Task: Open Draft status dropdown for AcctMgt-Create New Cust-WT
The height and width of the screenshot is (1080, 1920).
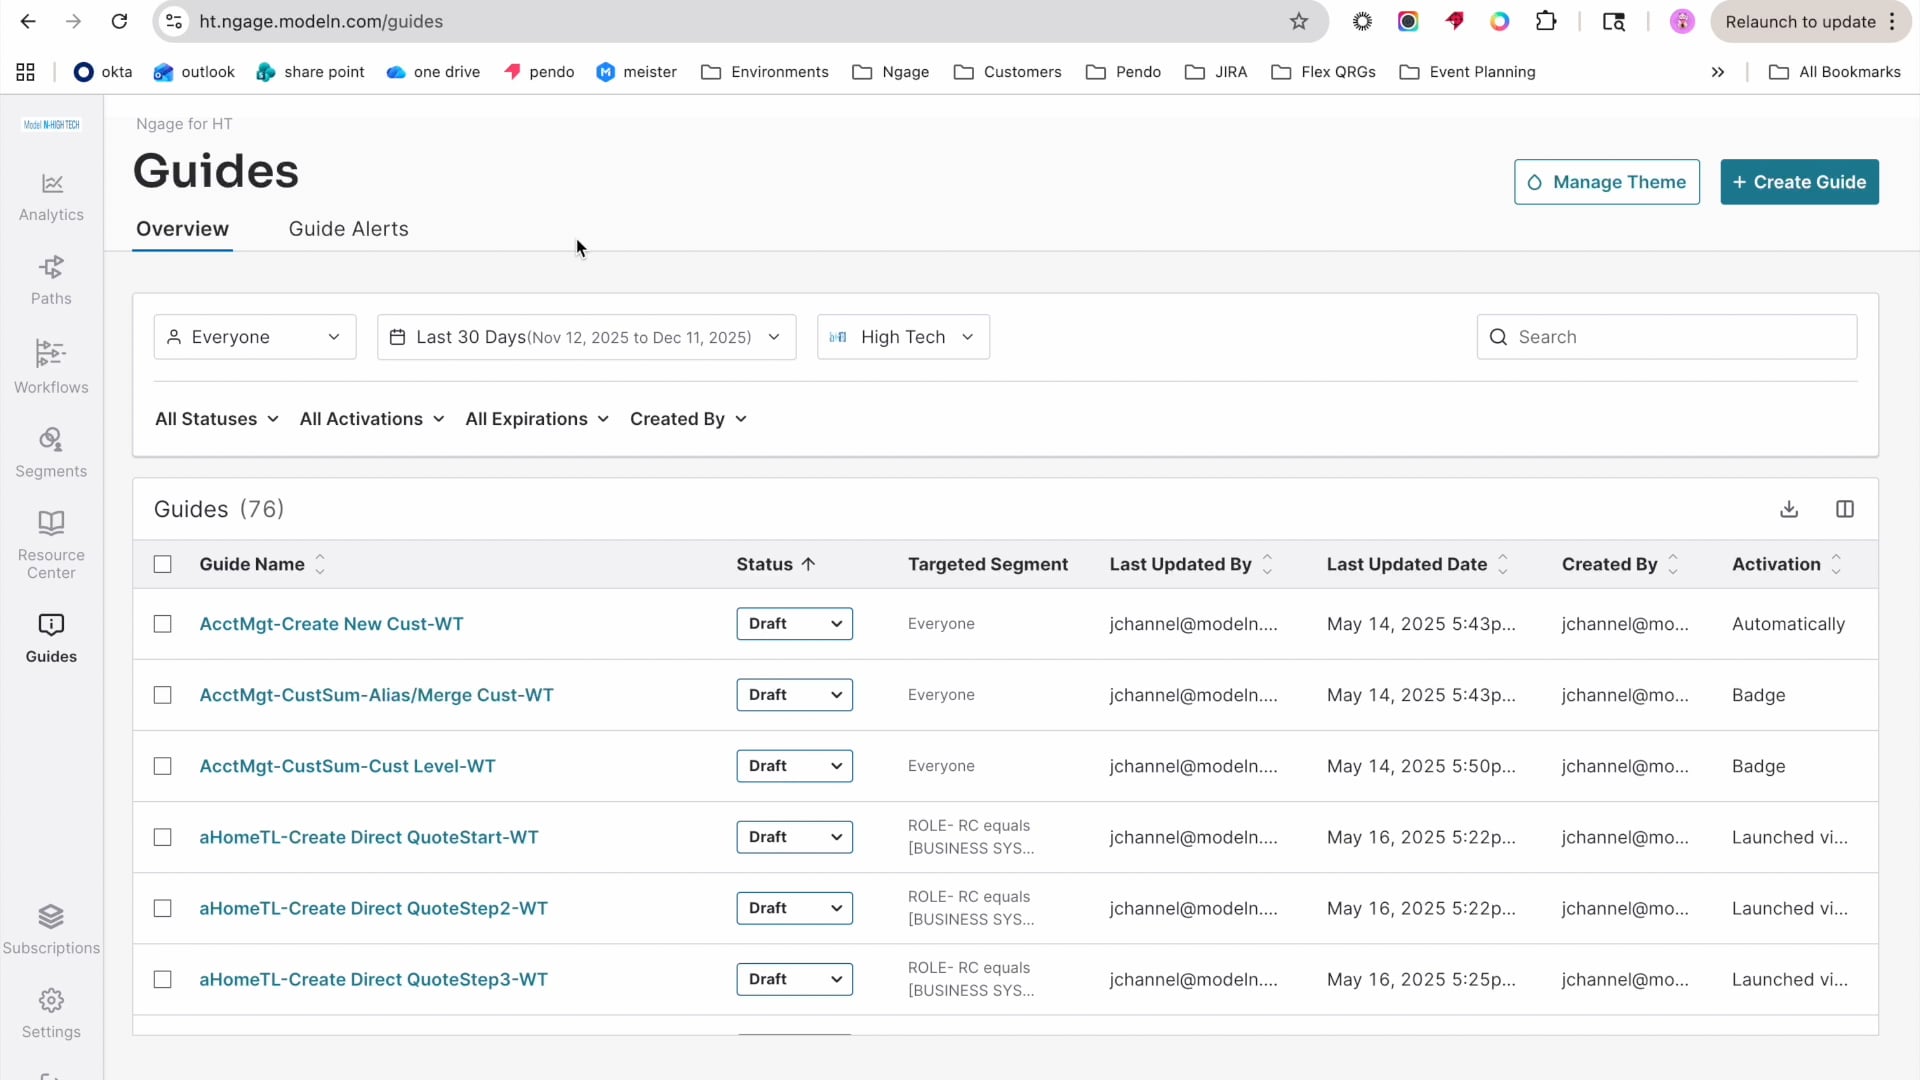Action: tap(794, 624)
